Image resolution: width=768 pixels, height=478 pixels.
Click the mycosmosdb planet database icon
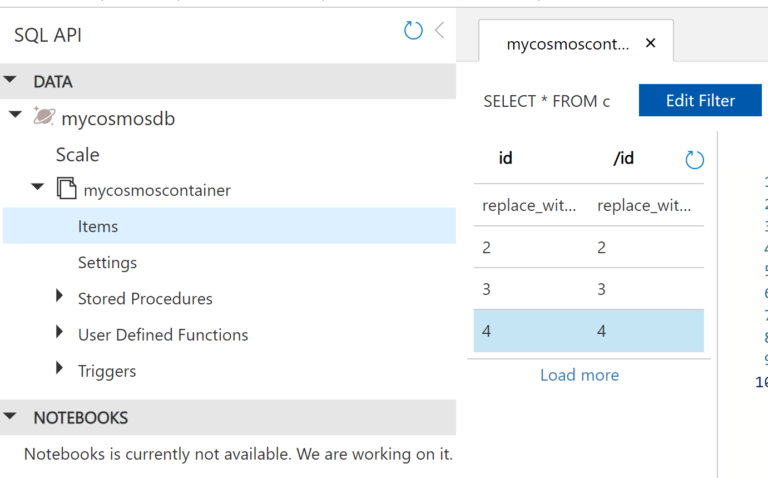pos(44,117)
